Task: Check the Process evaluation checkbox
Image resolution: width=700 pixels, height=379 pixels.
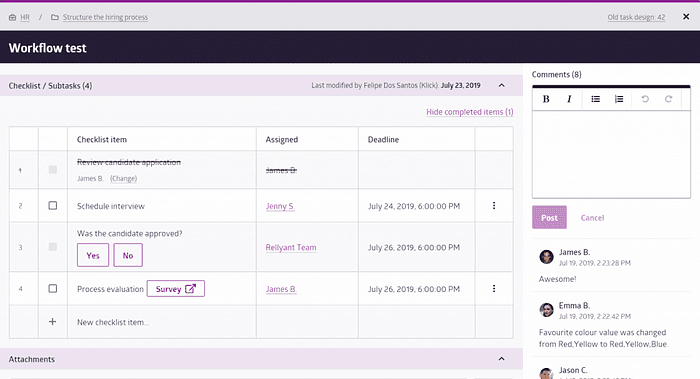Action: 53,288
